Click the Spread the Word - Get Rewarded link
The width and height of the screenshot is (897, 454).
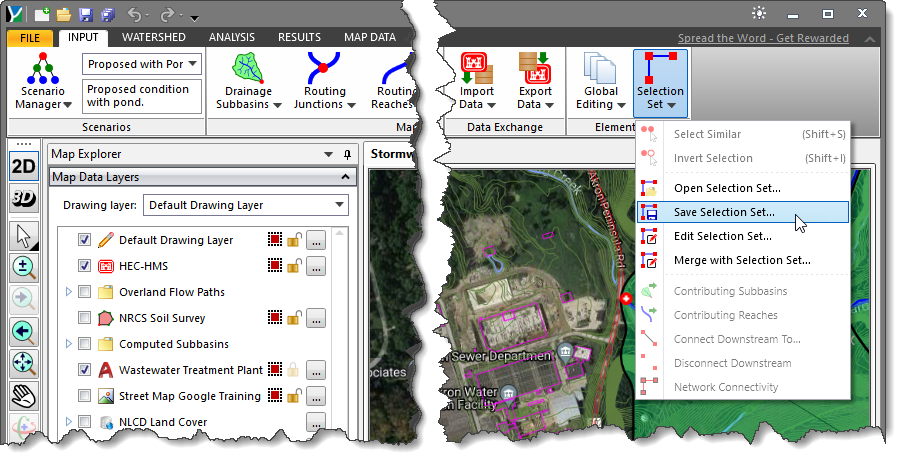pos(763,38)
